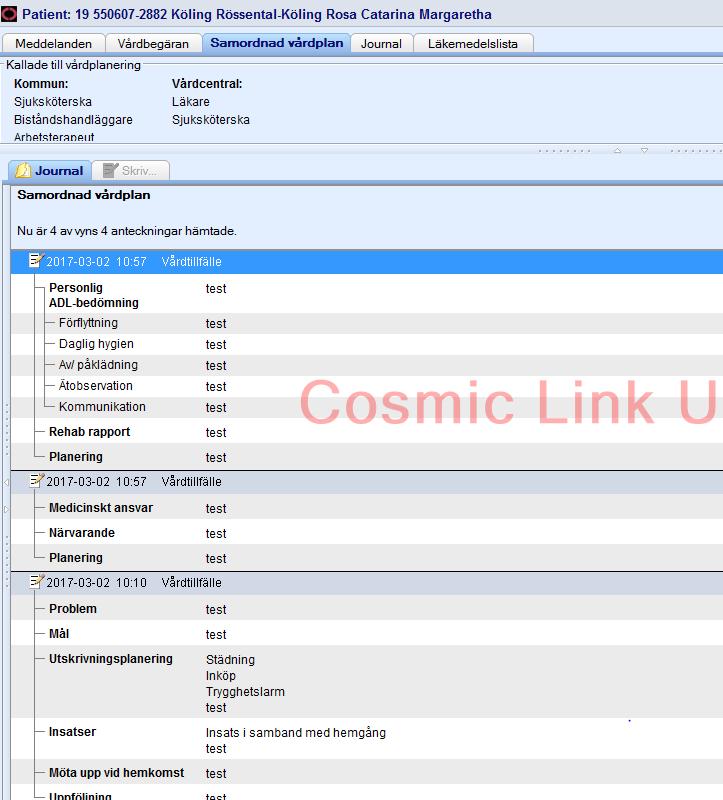Click the 'Biståndshandläggare' entry under Kommun
The image size is (723, 800).
coord(73,120)
